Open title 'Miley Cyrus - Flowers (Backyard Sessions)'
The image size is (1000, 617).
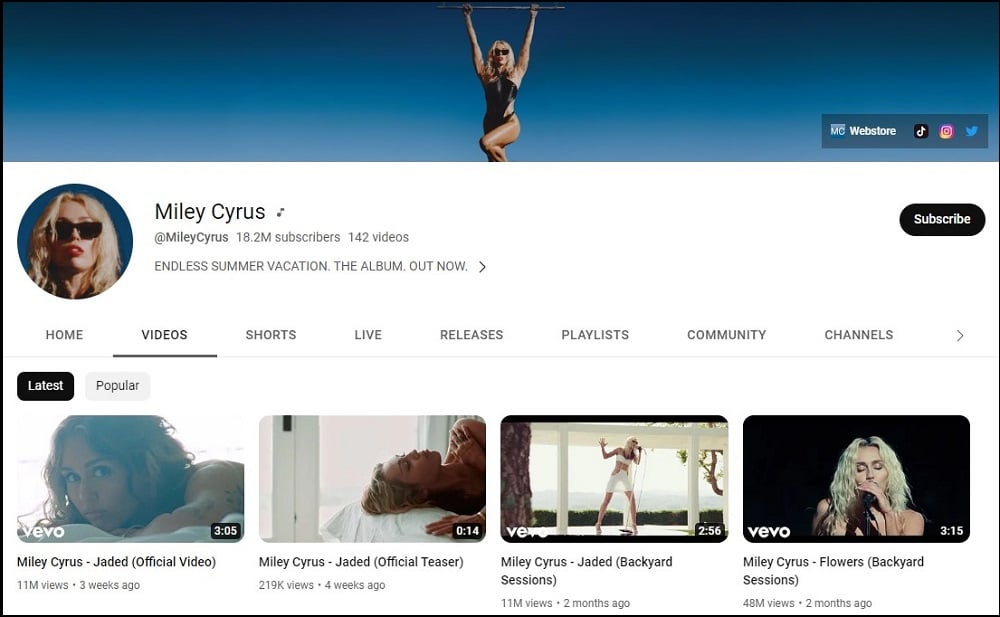pyautogui.click(x=833, y=571)
